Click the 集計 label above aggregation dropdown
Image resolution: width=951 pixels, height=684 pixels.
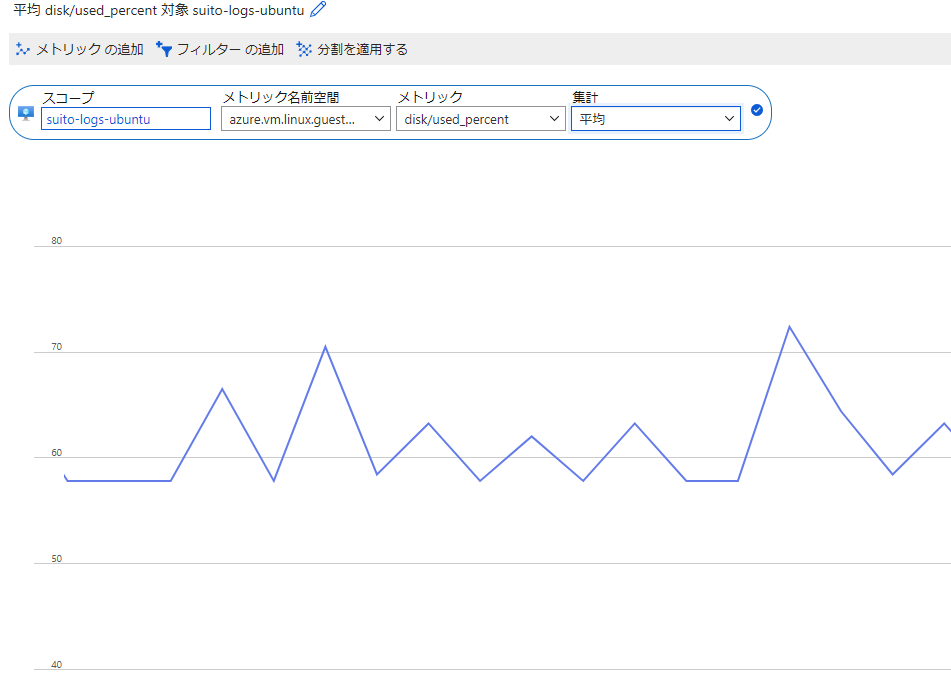click(585, 97)
